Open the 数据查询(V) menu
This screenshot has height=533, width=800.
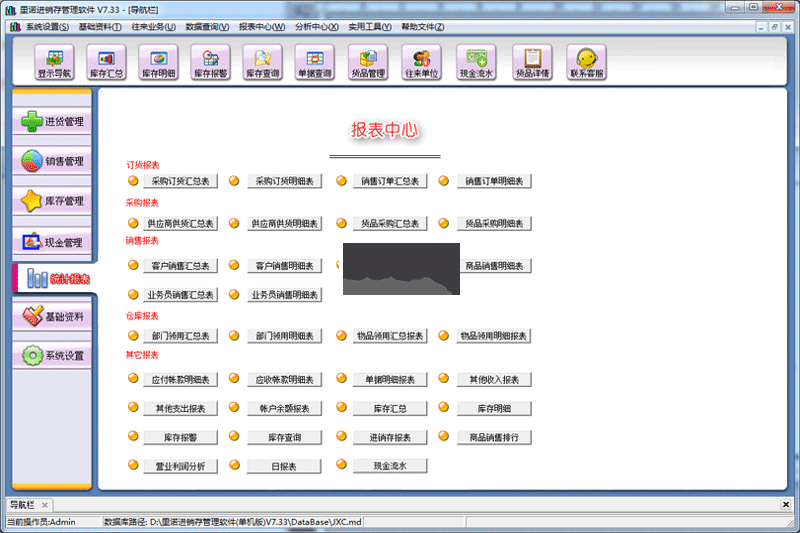click(x=207, y=27)
